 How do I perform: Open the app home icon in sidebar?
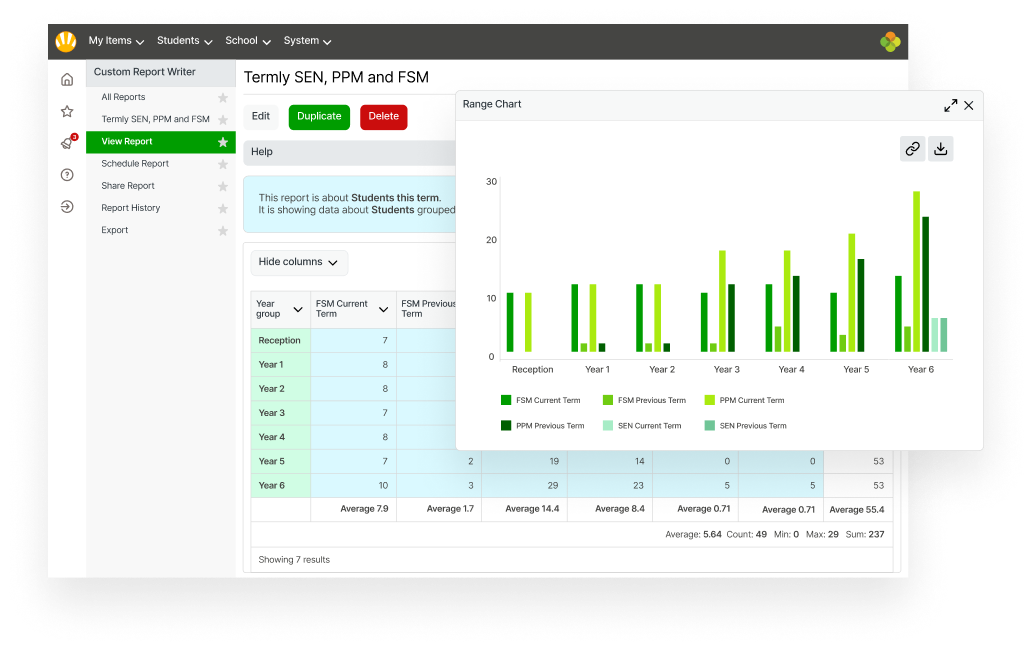click(x=66, y=78)
